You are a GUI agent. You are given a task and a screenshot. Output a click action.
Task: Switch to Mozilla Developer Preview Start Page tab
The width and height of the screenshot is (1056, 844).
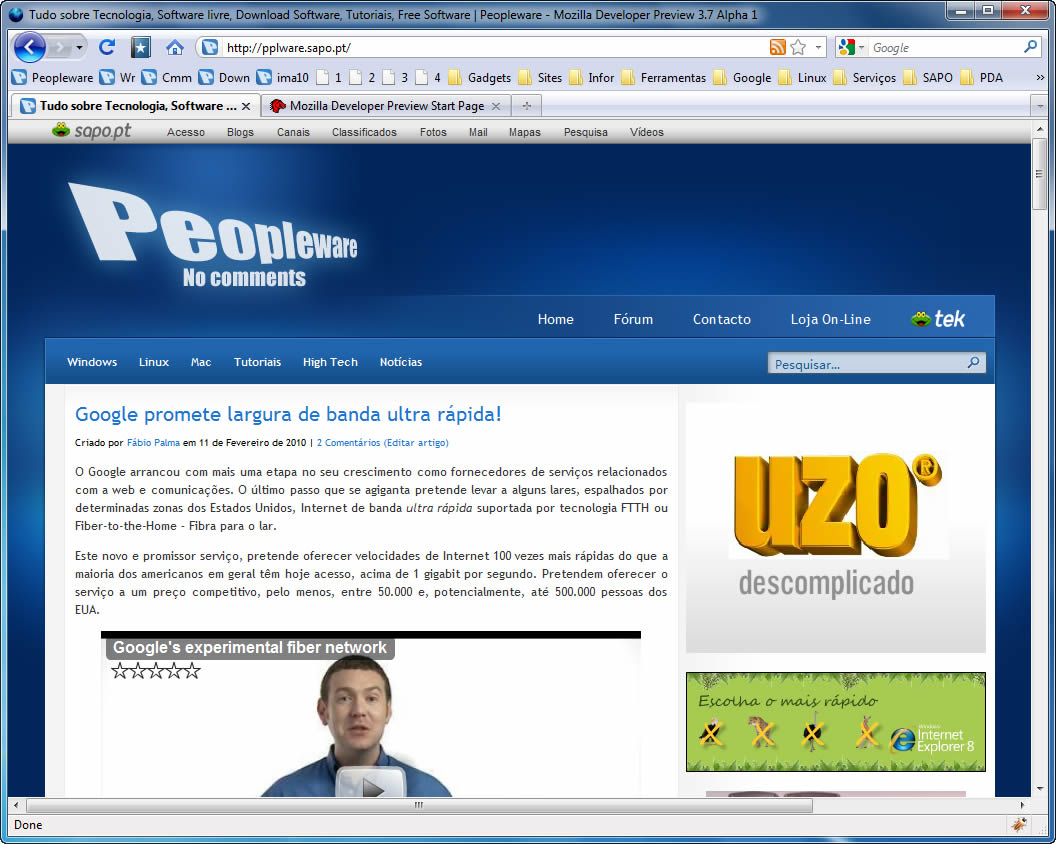(x=386, y=106)
